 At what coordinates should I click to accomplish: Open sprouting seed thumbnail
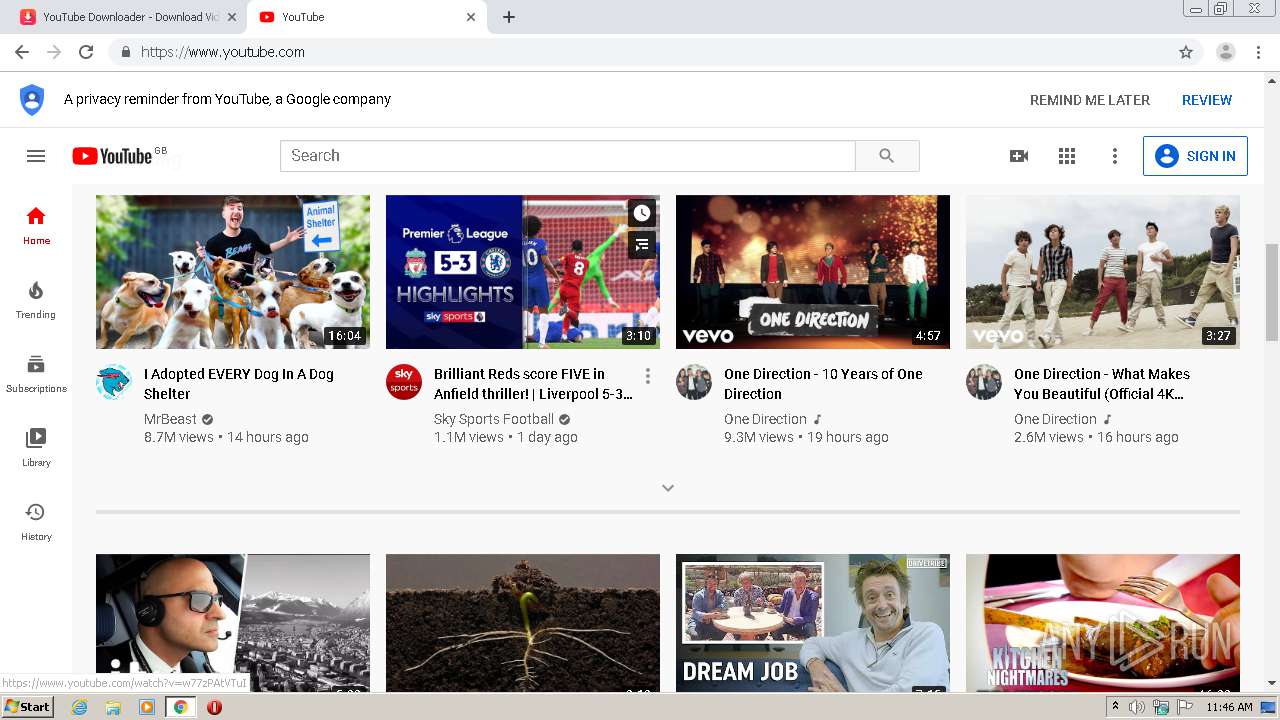coord(523,622)
